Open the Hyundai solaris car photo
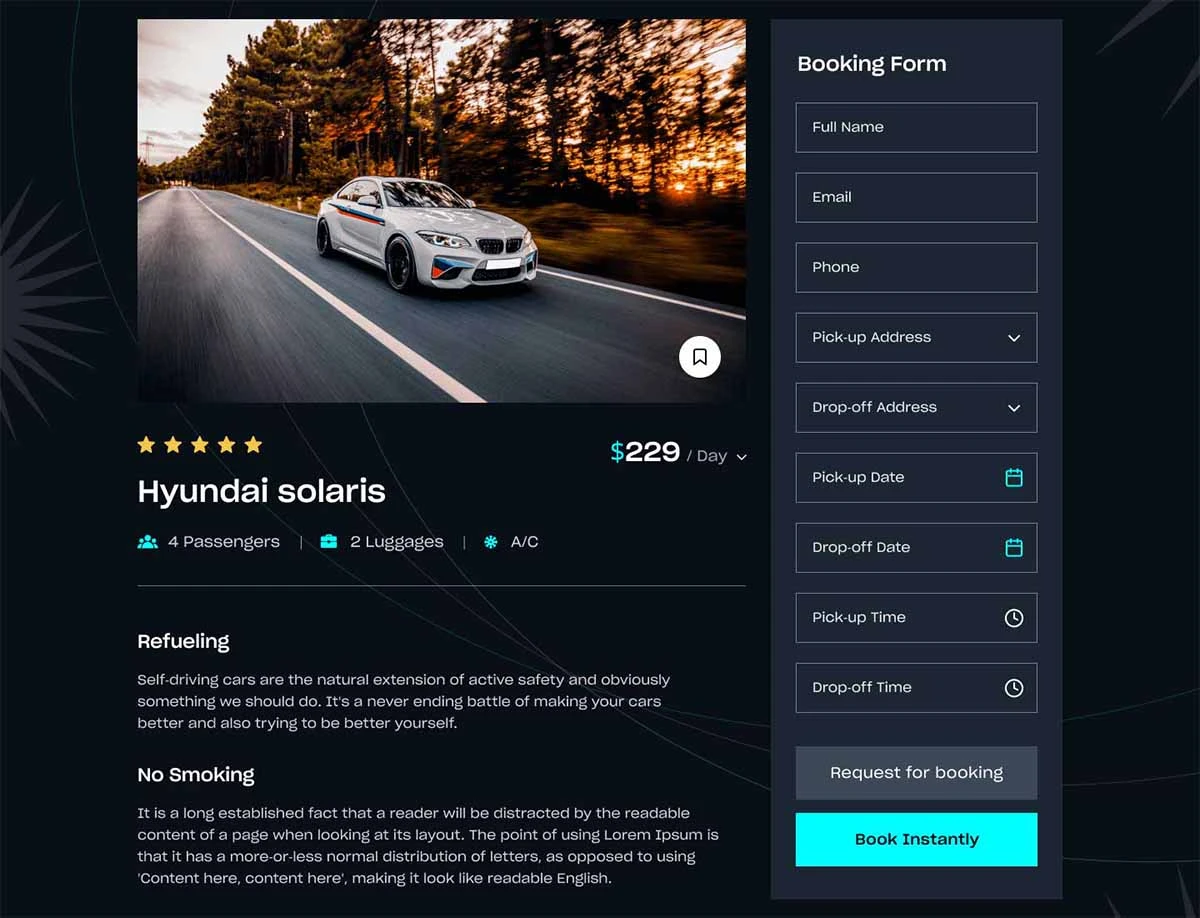The width and height of the screenshot is (1200, 918). click(441, 211)
